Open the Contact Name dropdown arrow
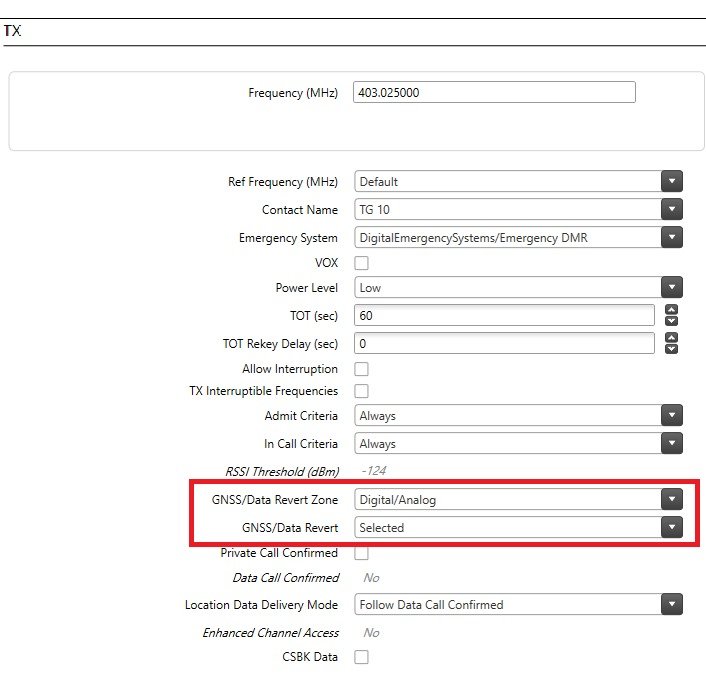Image resolution: width=706 pixels, height=679 pixels. (672, 209)
